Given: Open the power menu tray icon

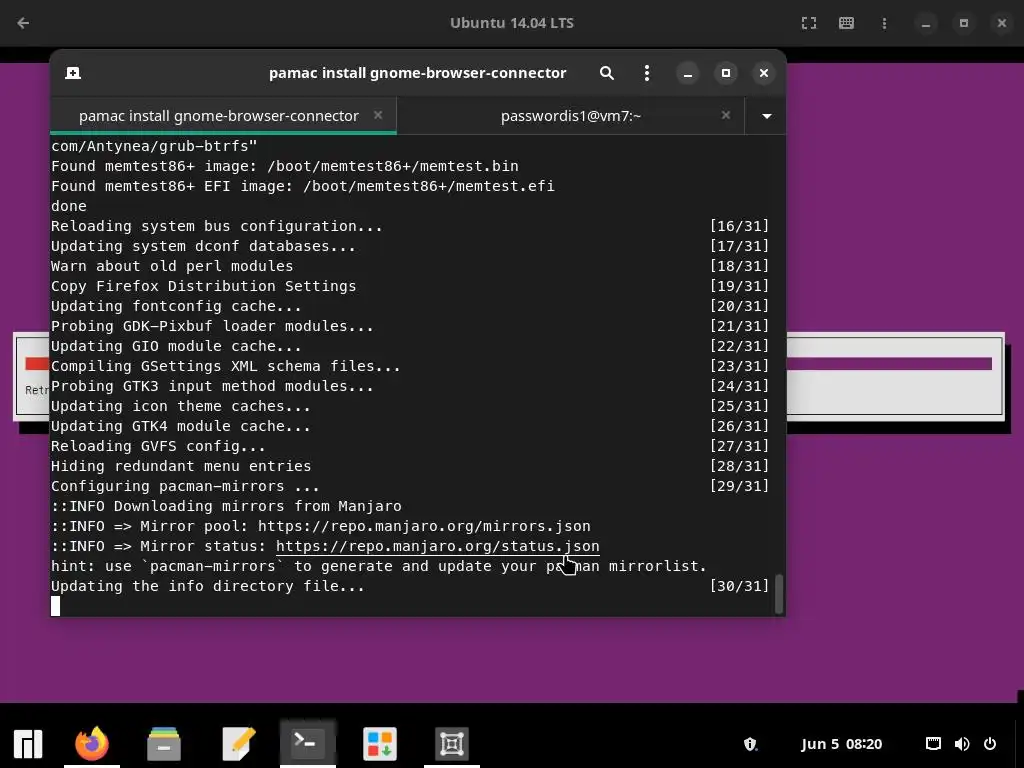Looking at the screenshot, I should click(990, 744).
